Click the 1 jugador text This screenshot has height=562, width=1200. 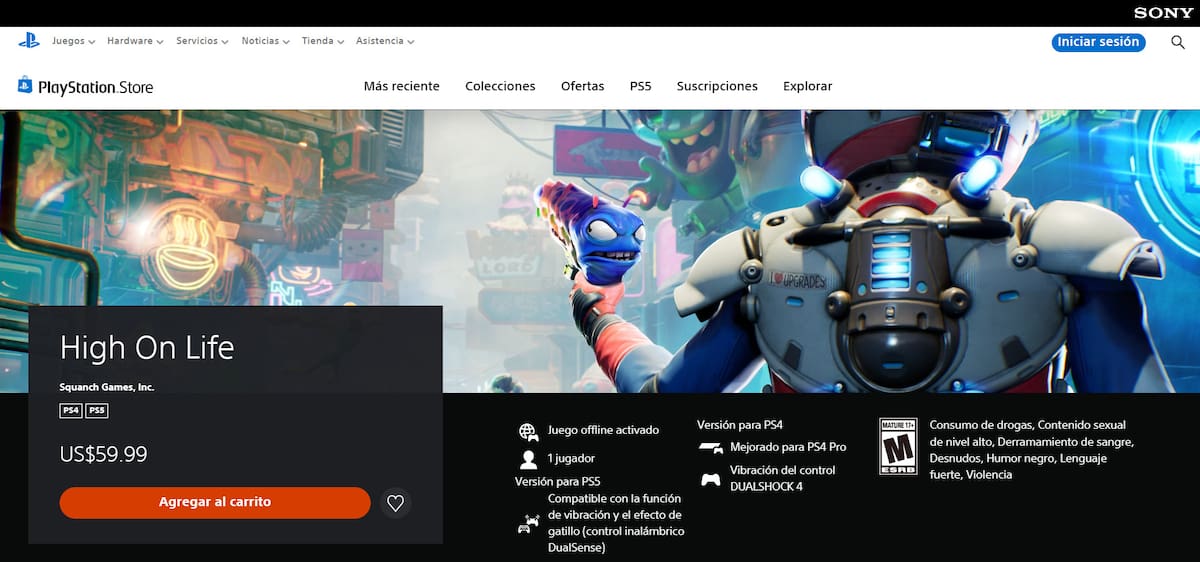pos(571,458)
